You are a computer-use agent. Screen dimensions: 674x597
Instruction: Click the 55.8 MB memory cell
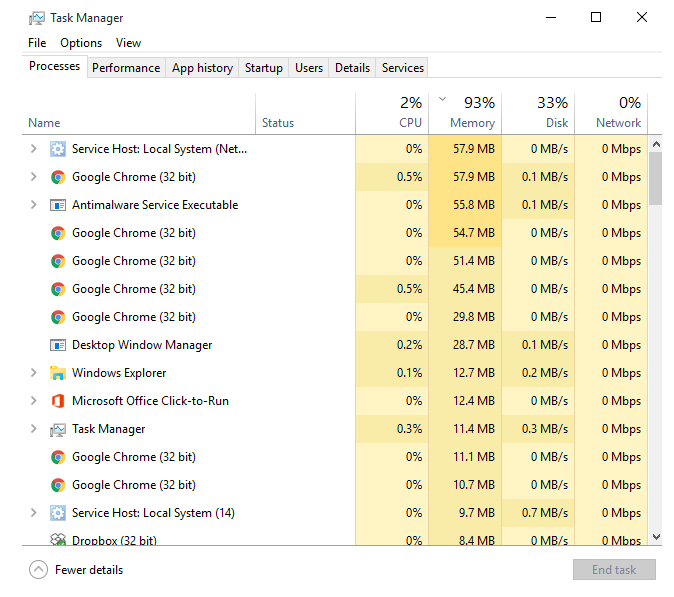tap(465, 205)
